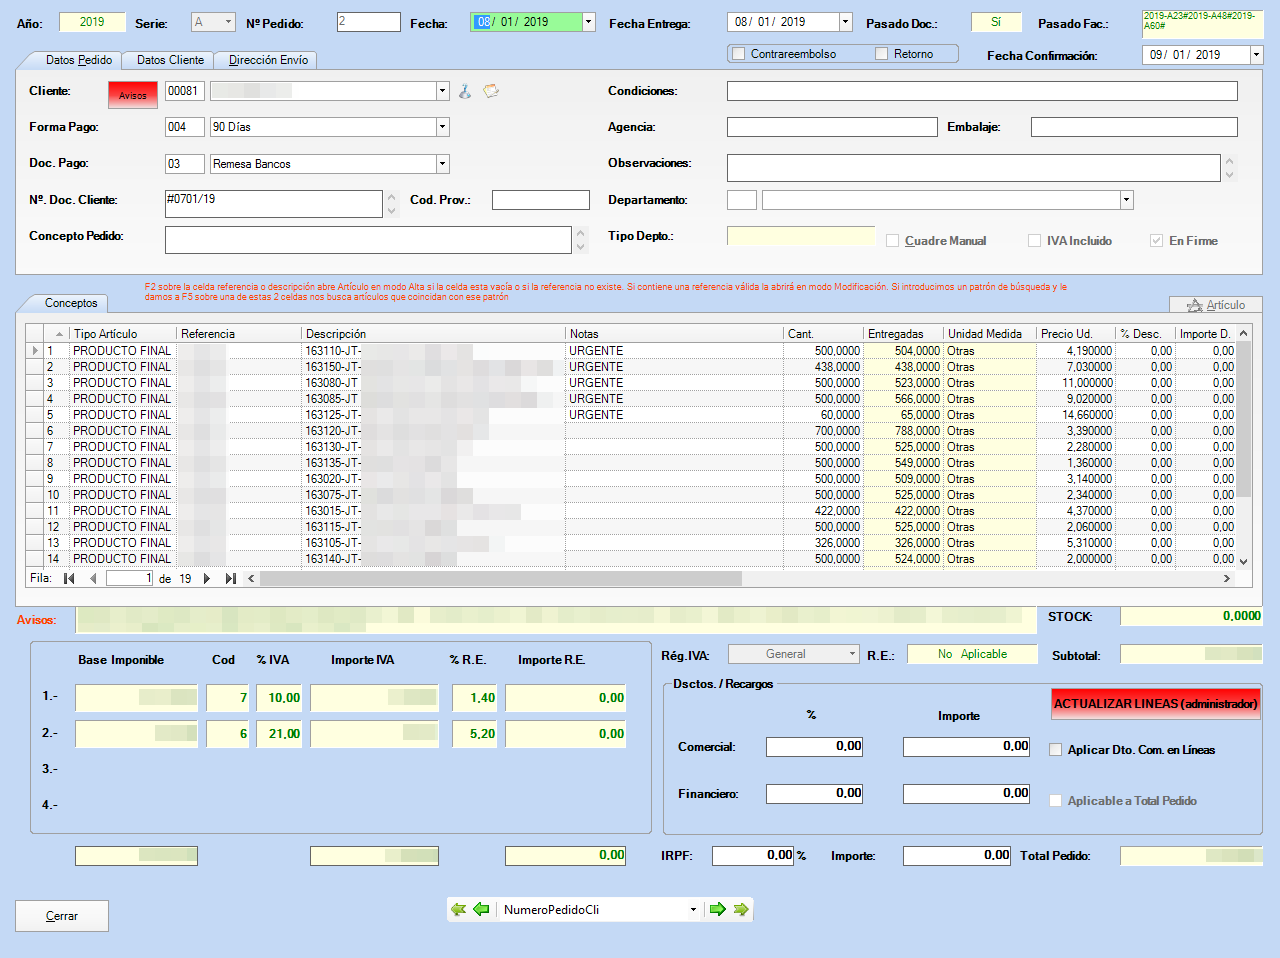The width and height of the screenshot is (1280, 958).
Task: Click the Artículo icon button above grid
Action: pyautogui.click(x=1216, y=305)
